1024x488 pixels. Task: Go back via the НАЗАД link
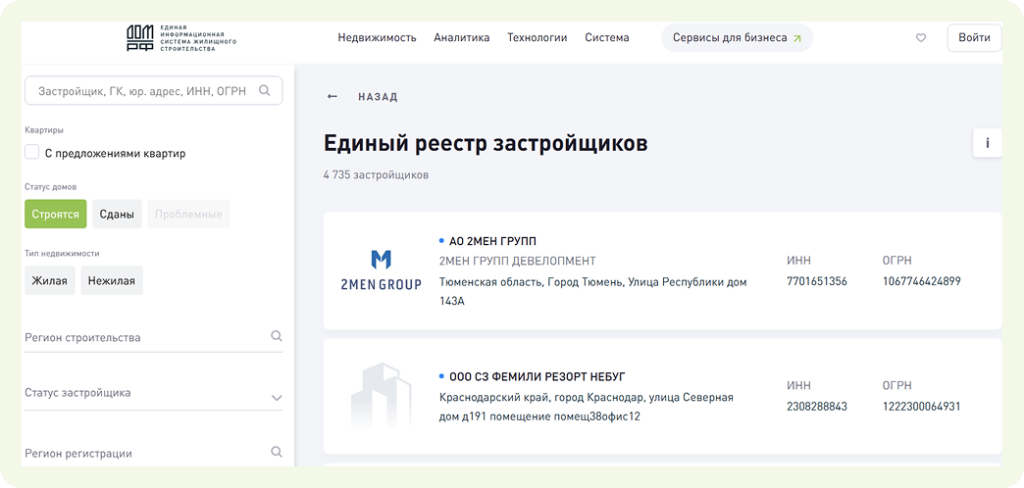click(x=378, y=97)
